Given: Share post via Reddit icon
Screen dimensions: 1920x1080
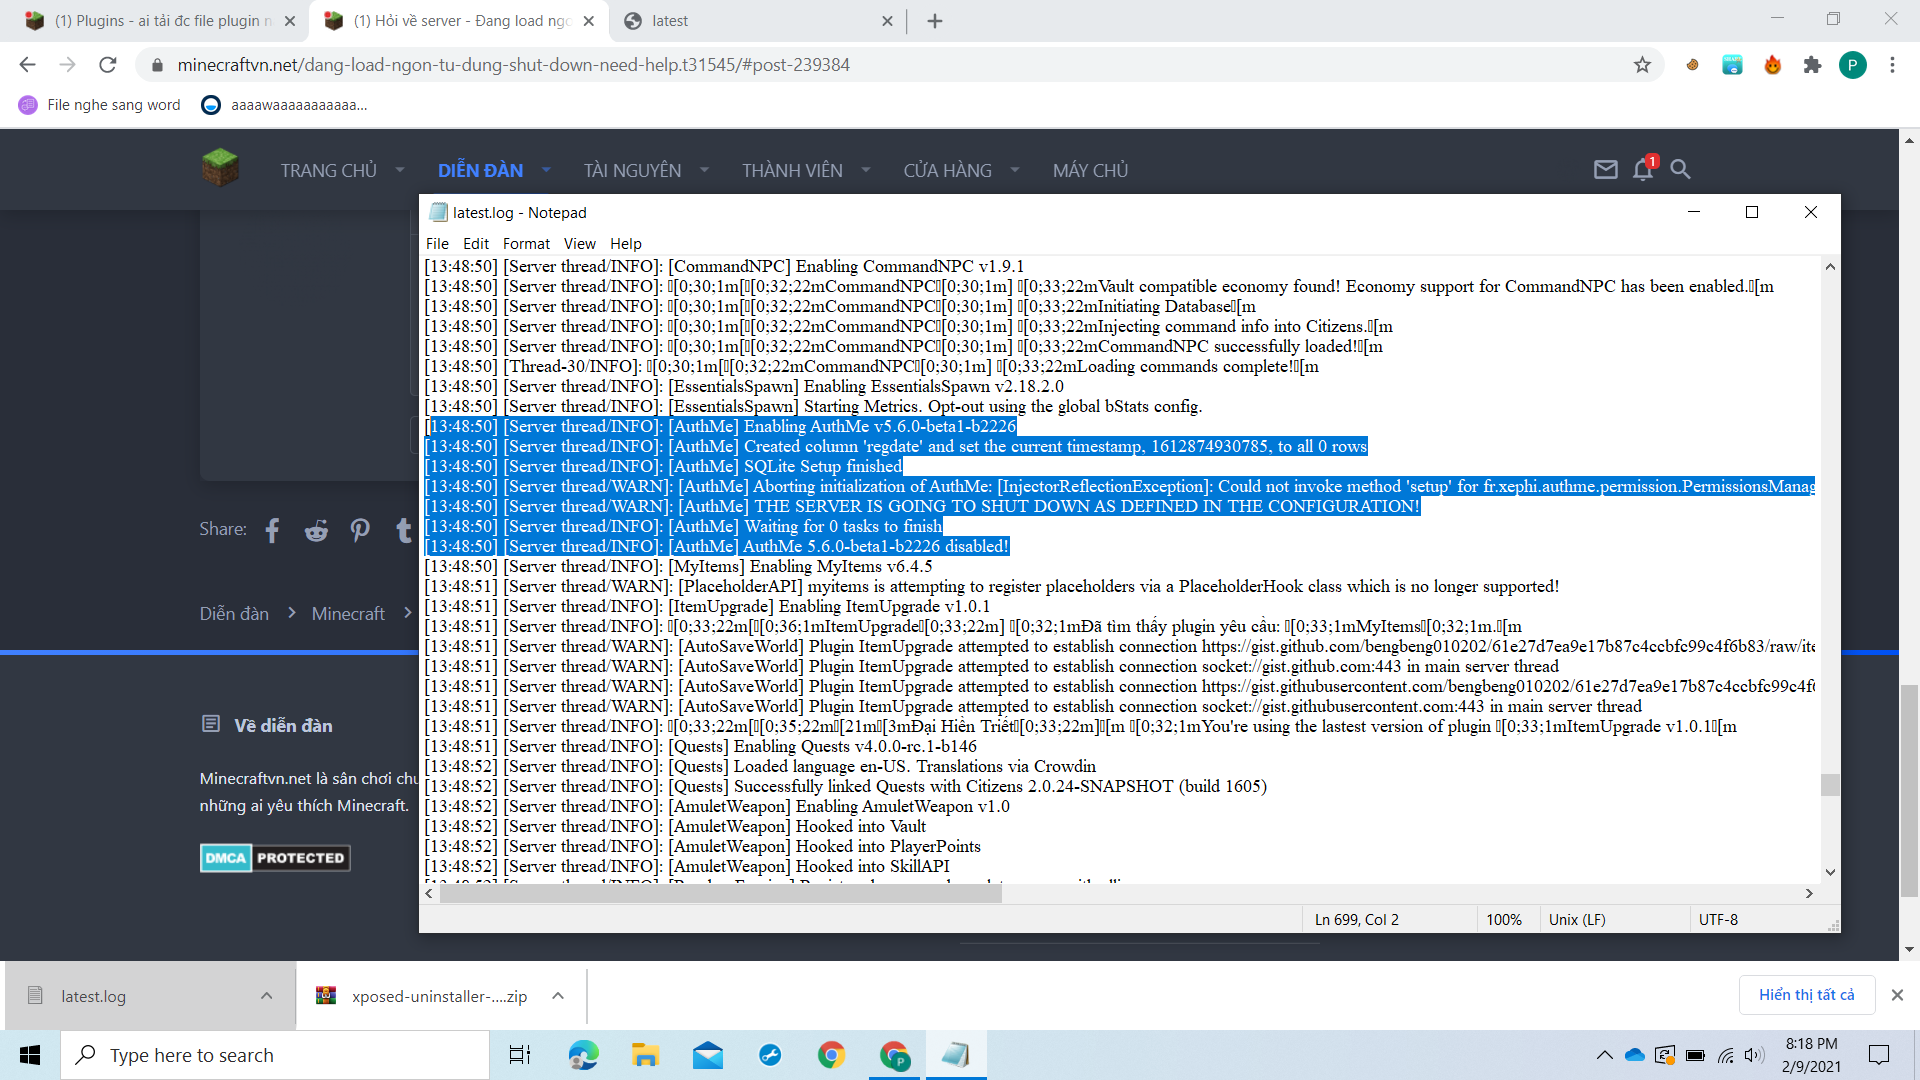Looking at the screenshot, I should click(316, 530).
